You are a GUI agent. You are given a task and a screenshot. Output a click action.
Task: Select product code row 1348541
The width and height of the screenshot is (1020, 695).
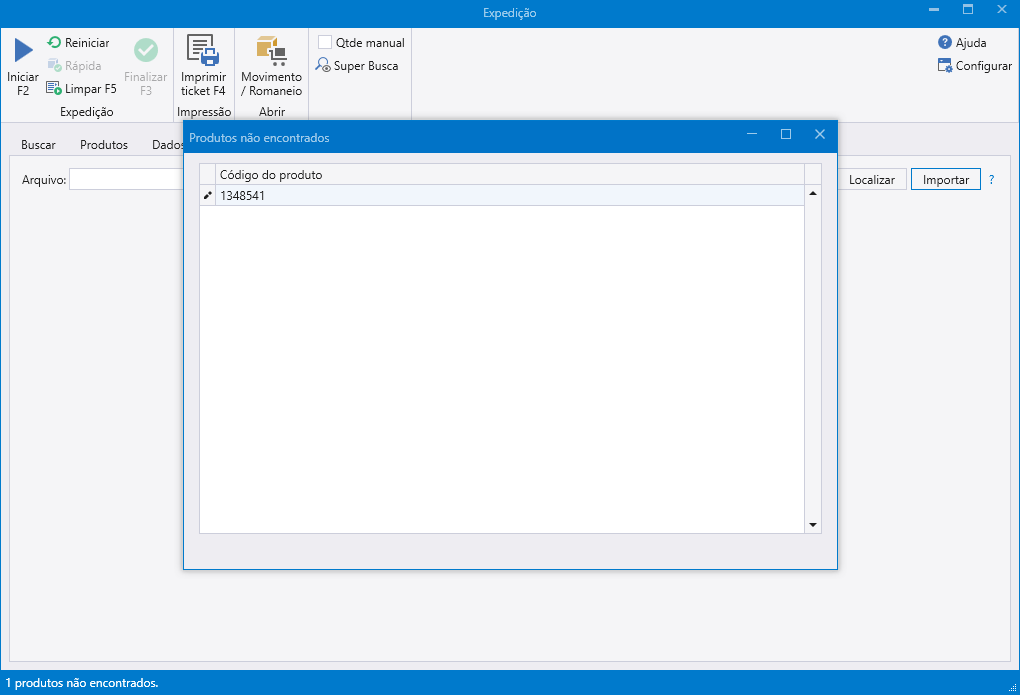coord(500,196)
